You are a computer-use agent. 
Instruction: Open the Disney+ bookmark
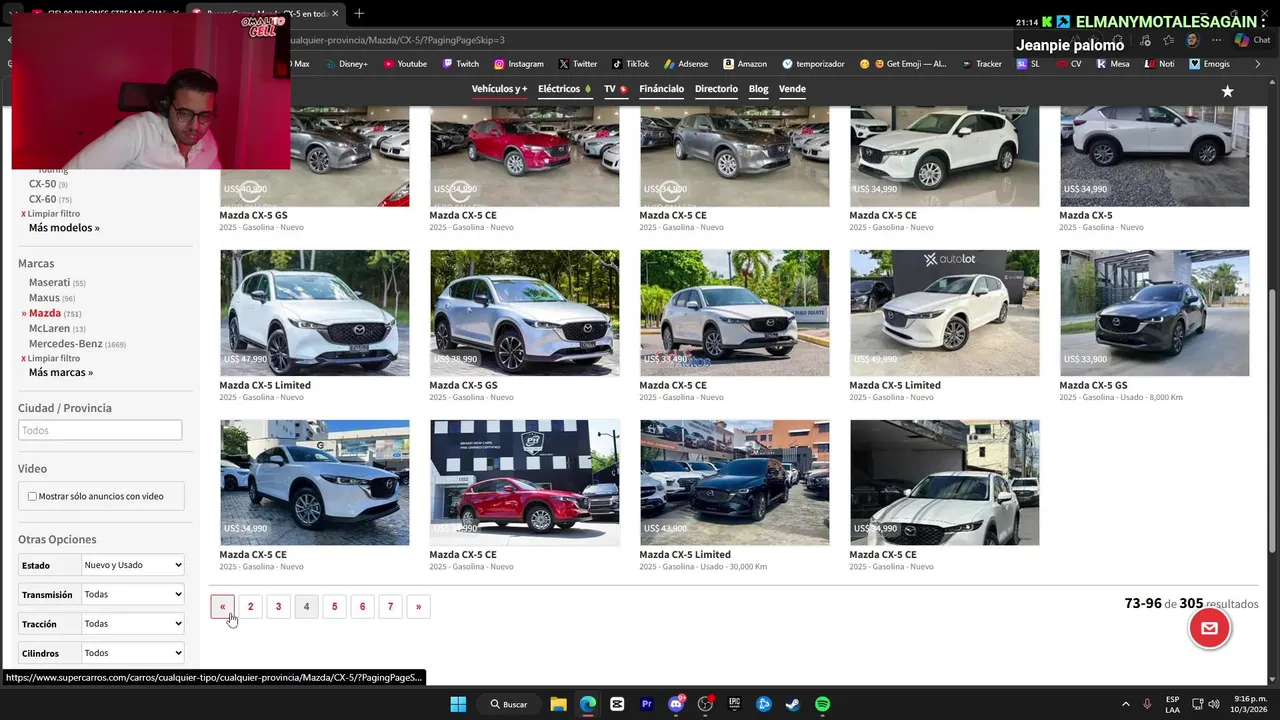coord(346,64)
